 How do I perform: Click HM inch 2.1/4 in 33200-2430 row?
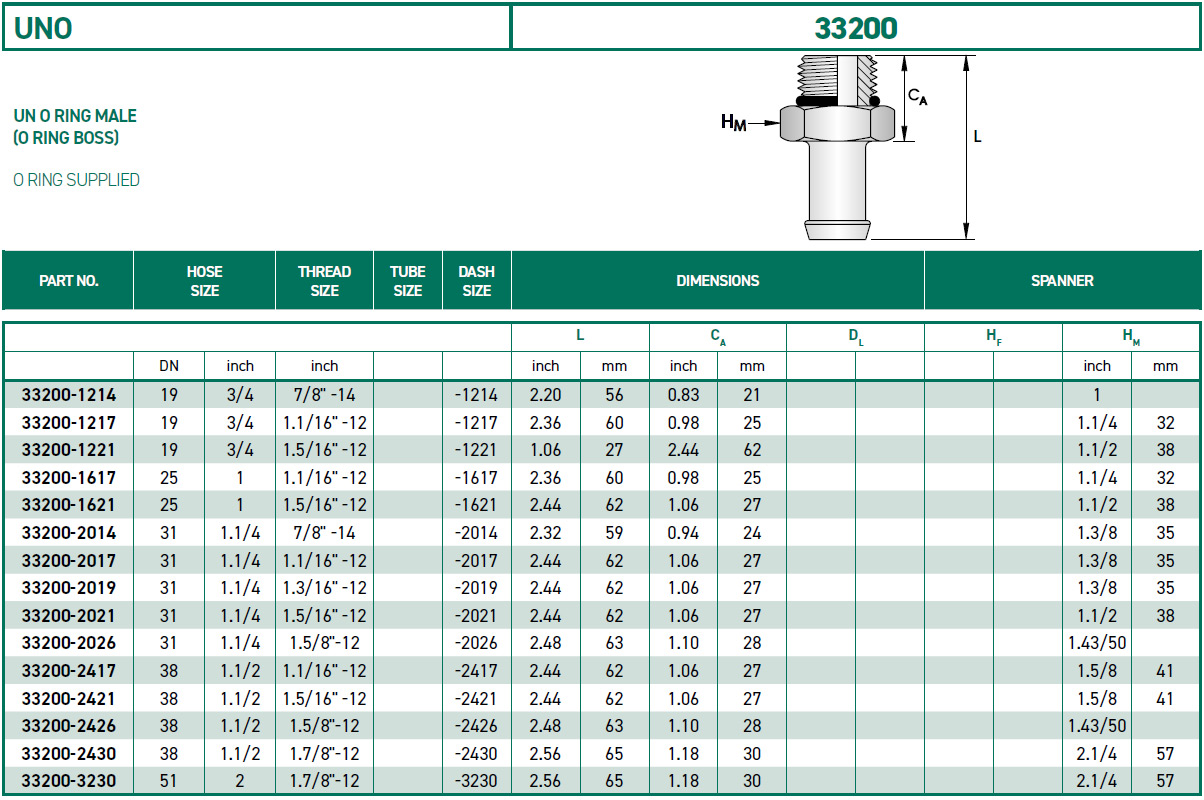coord(1097,753)
